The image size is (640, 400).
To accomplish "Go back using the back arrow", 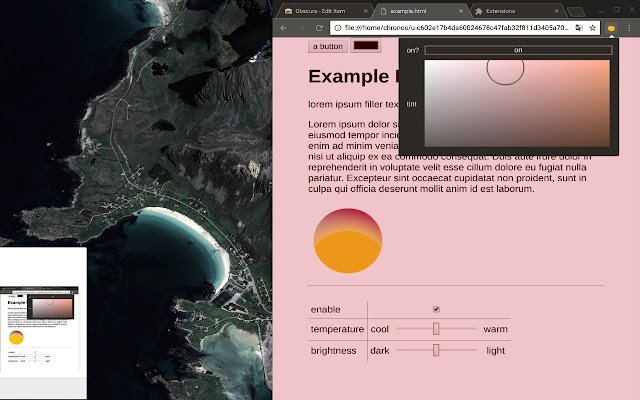I will (284, 28).
